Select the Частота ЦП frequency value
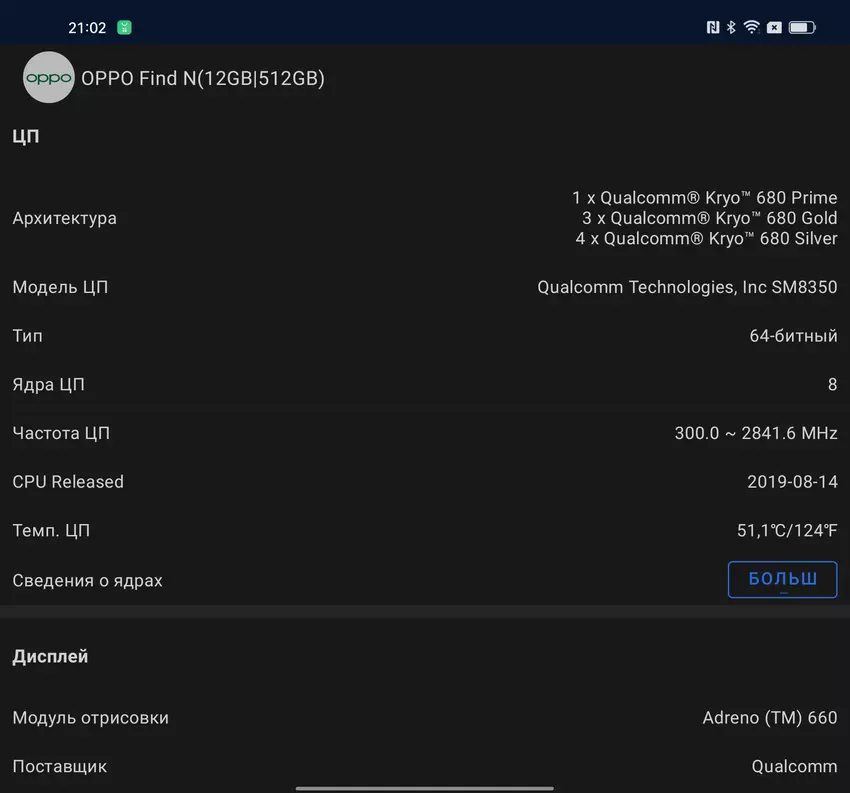Screen dimensions: 850x793 (755, 433)
